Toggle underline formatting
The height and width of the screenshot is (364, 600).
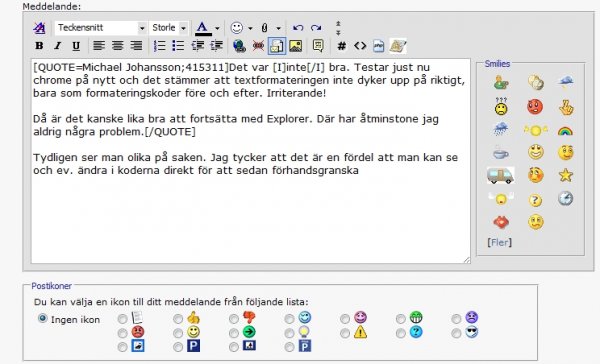(x=76, y=46)
